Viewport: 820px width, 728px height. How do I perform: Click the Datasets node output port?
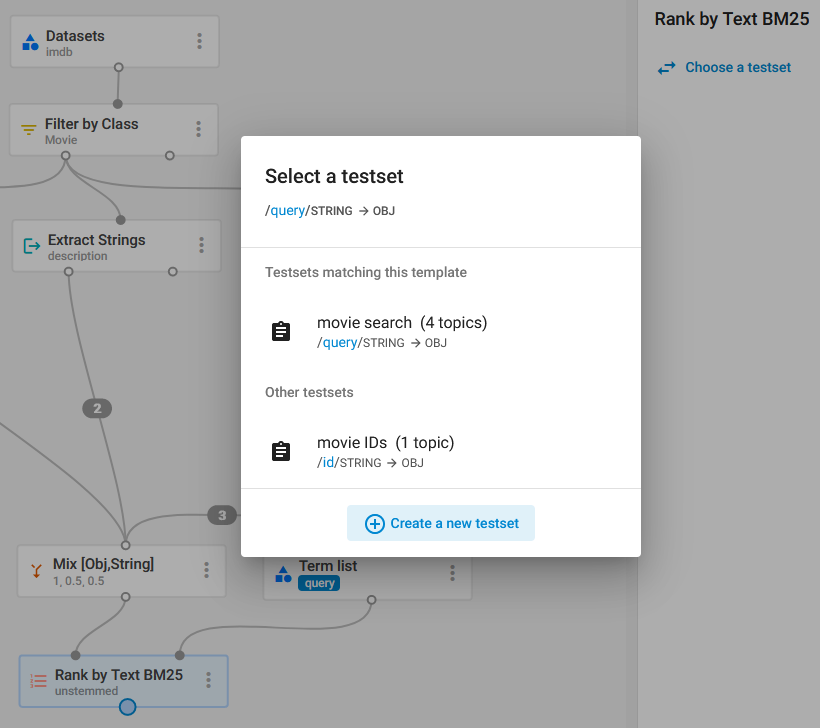(119, 67)
